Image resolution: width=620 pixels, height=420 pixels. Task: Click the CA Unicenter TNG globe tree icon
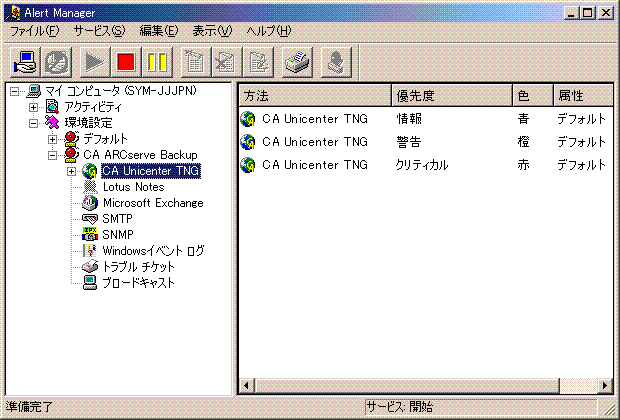click(90, 171)
